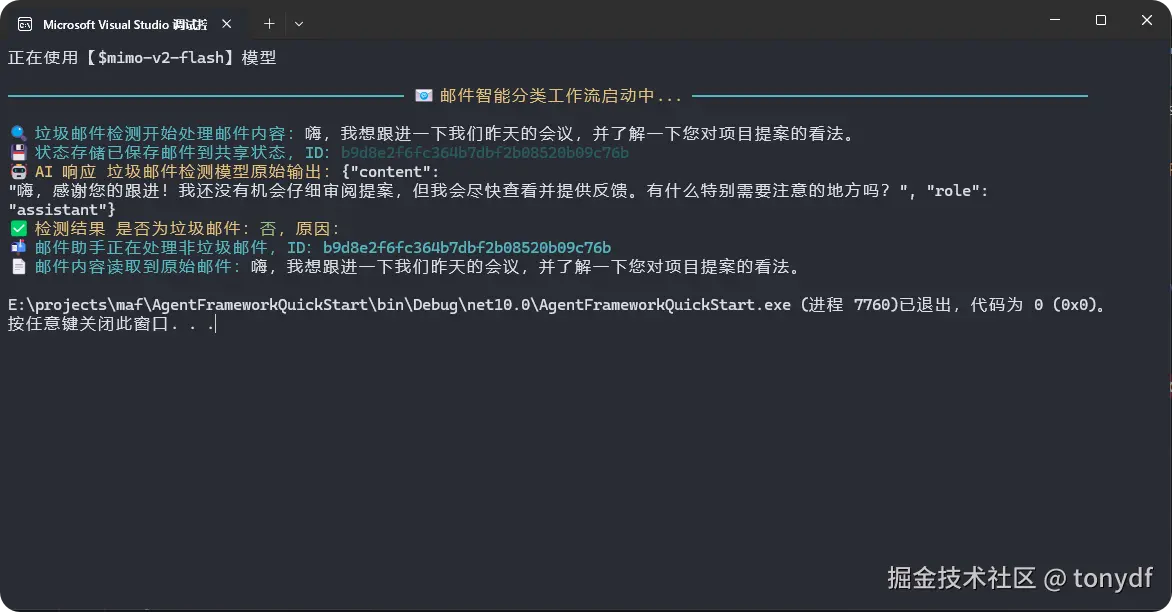The width and height of the screenshot is (1172, 612).
Task: Click the floppy disk emoji on state storage line
Action: (x=18, y=153)
